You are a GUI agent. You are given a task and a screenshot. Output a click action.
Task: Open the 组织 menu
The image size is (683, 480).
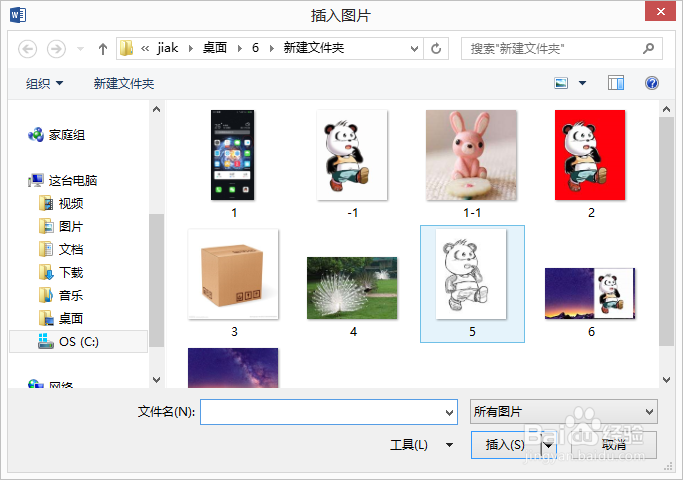click(44, 83)
